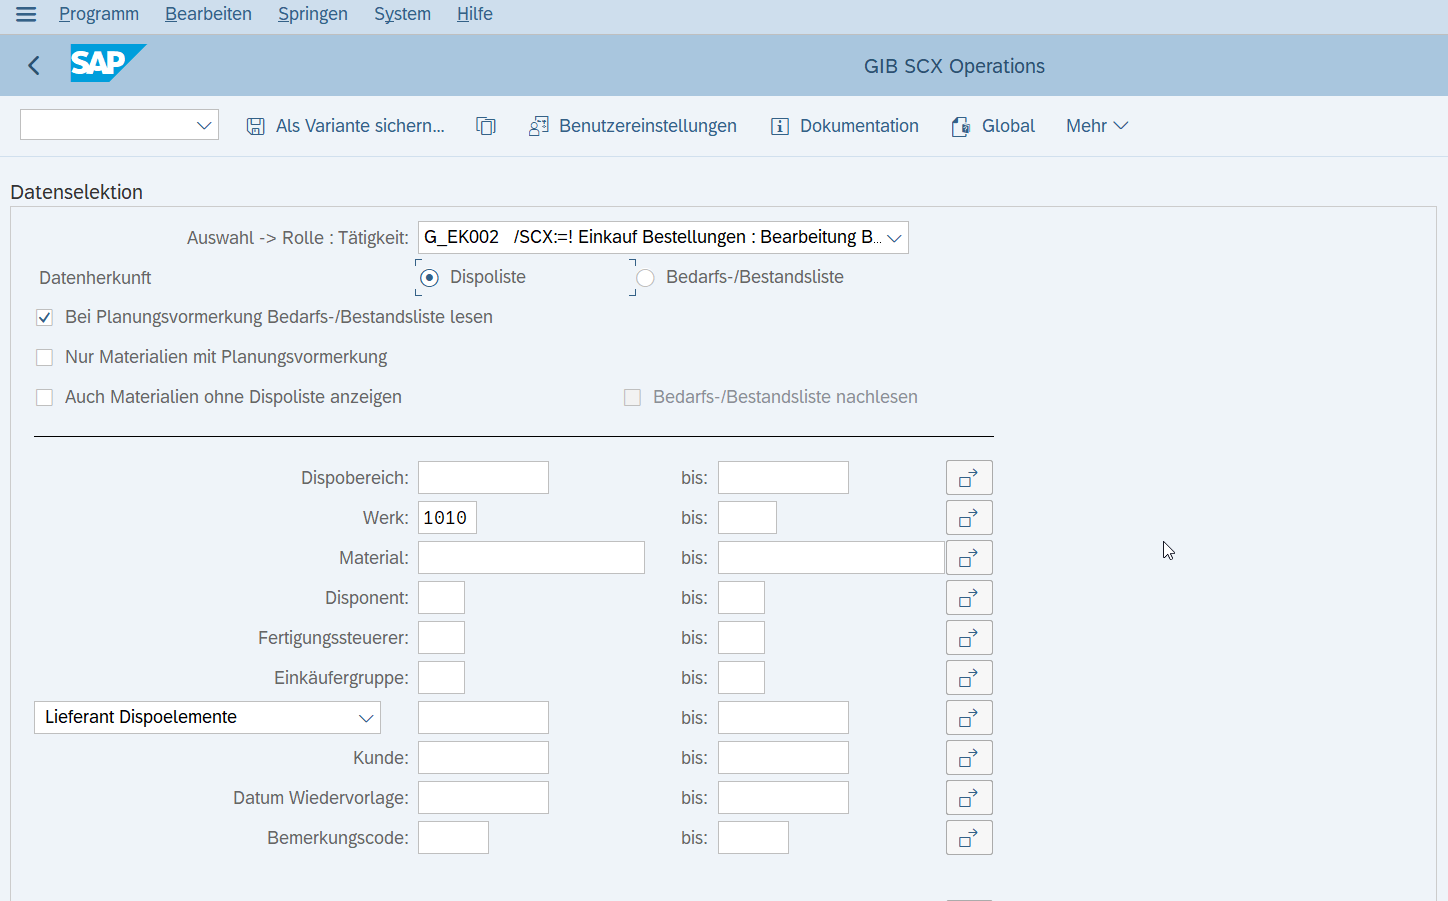This screenshot has width=1448, height=901.
Task: Click into the Material input field
Action: [x=531, y=558]
